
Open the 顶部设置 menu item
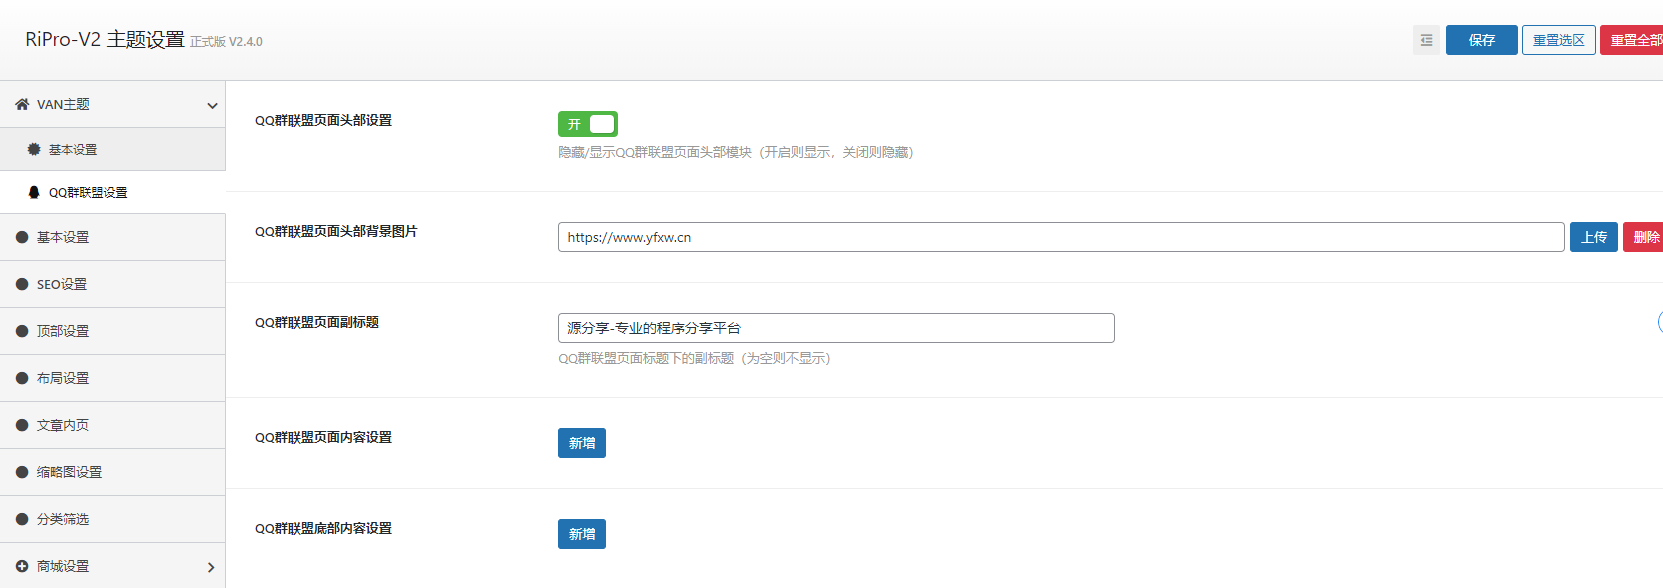pos(113,331)
